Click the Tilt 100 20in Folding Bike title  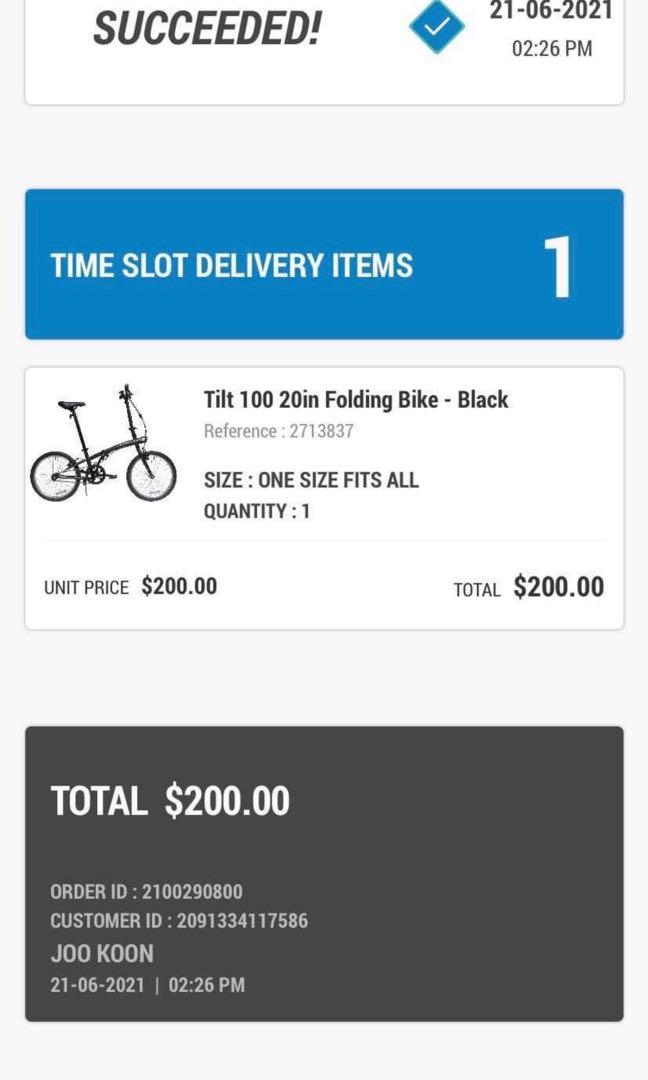point(357,399)
